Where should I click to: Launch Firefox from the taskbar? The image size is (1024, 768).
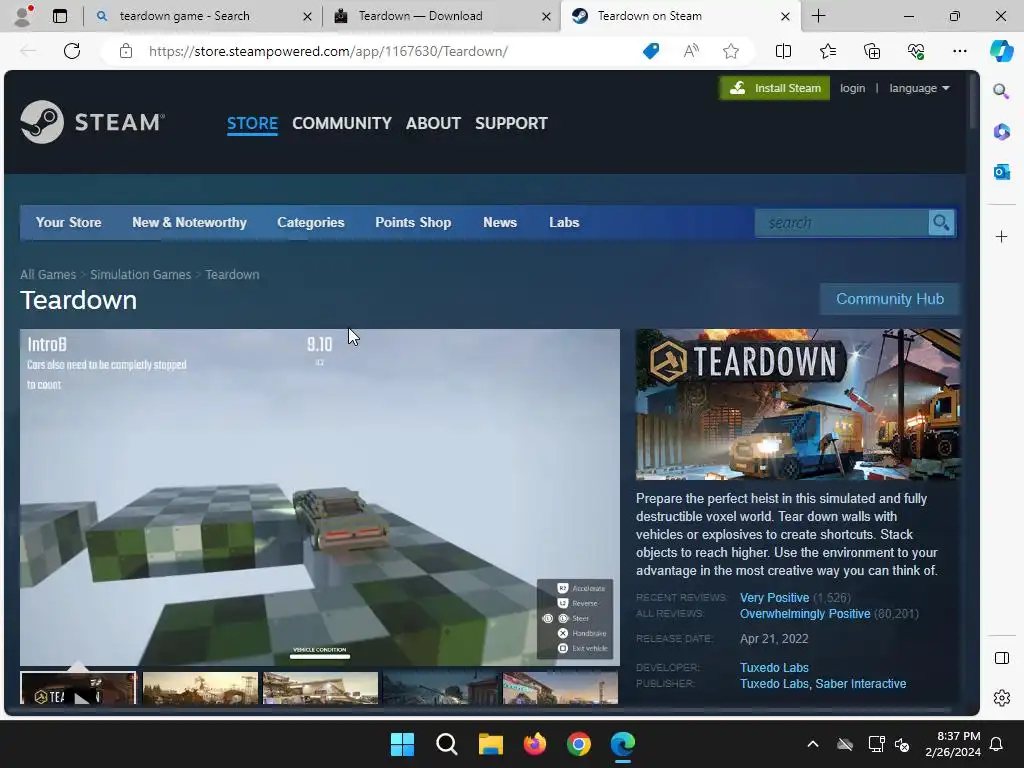click(535, 744)
